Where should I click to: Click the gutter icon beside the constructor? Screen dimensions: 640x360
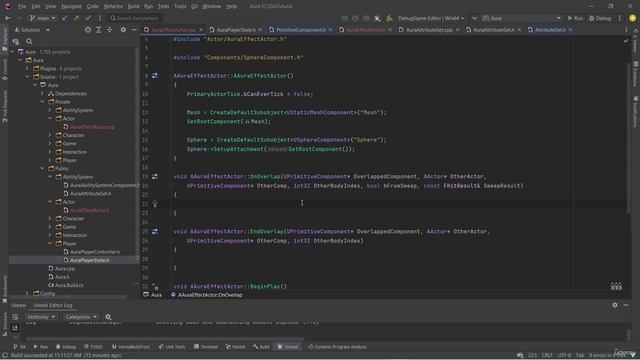click(x=155, y=76)
